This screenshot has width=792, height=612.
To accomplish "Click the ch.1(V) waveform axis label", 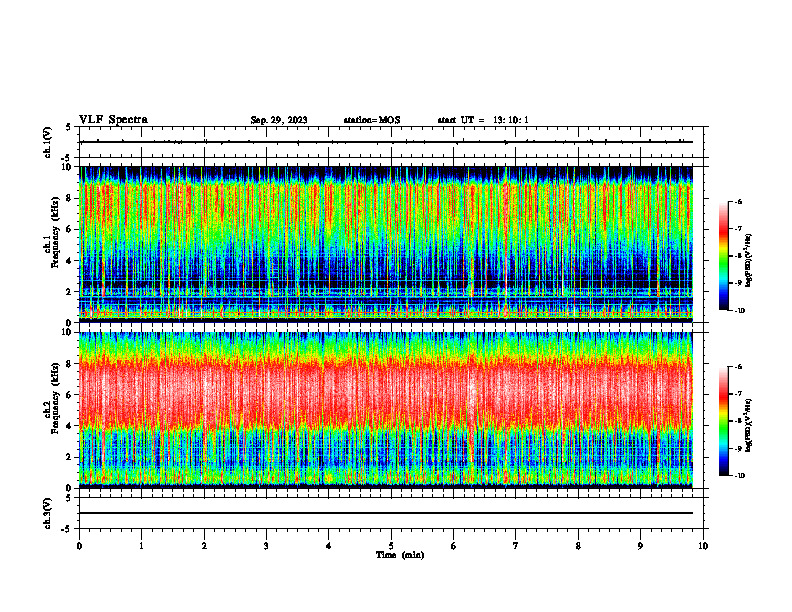I will coord(48,142).
